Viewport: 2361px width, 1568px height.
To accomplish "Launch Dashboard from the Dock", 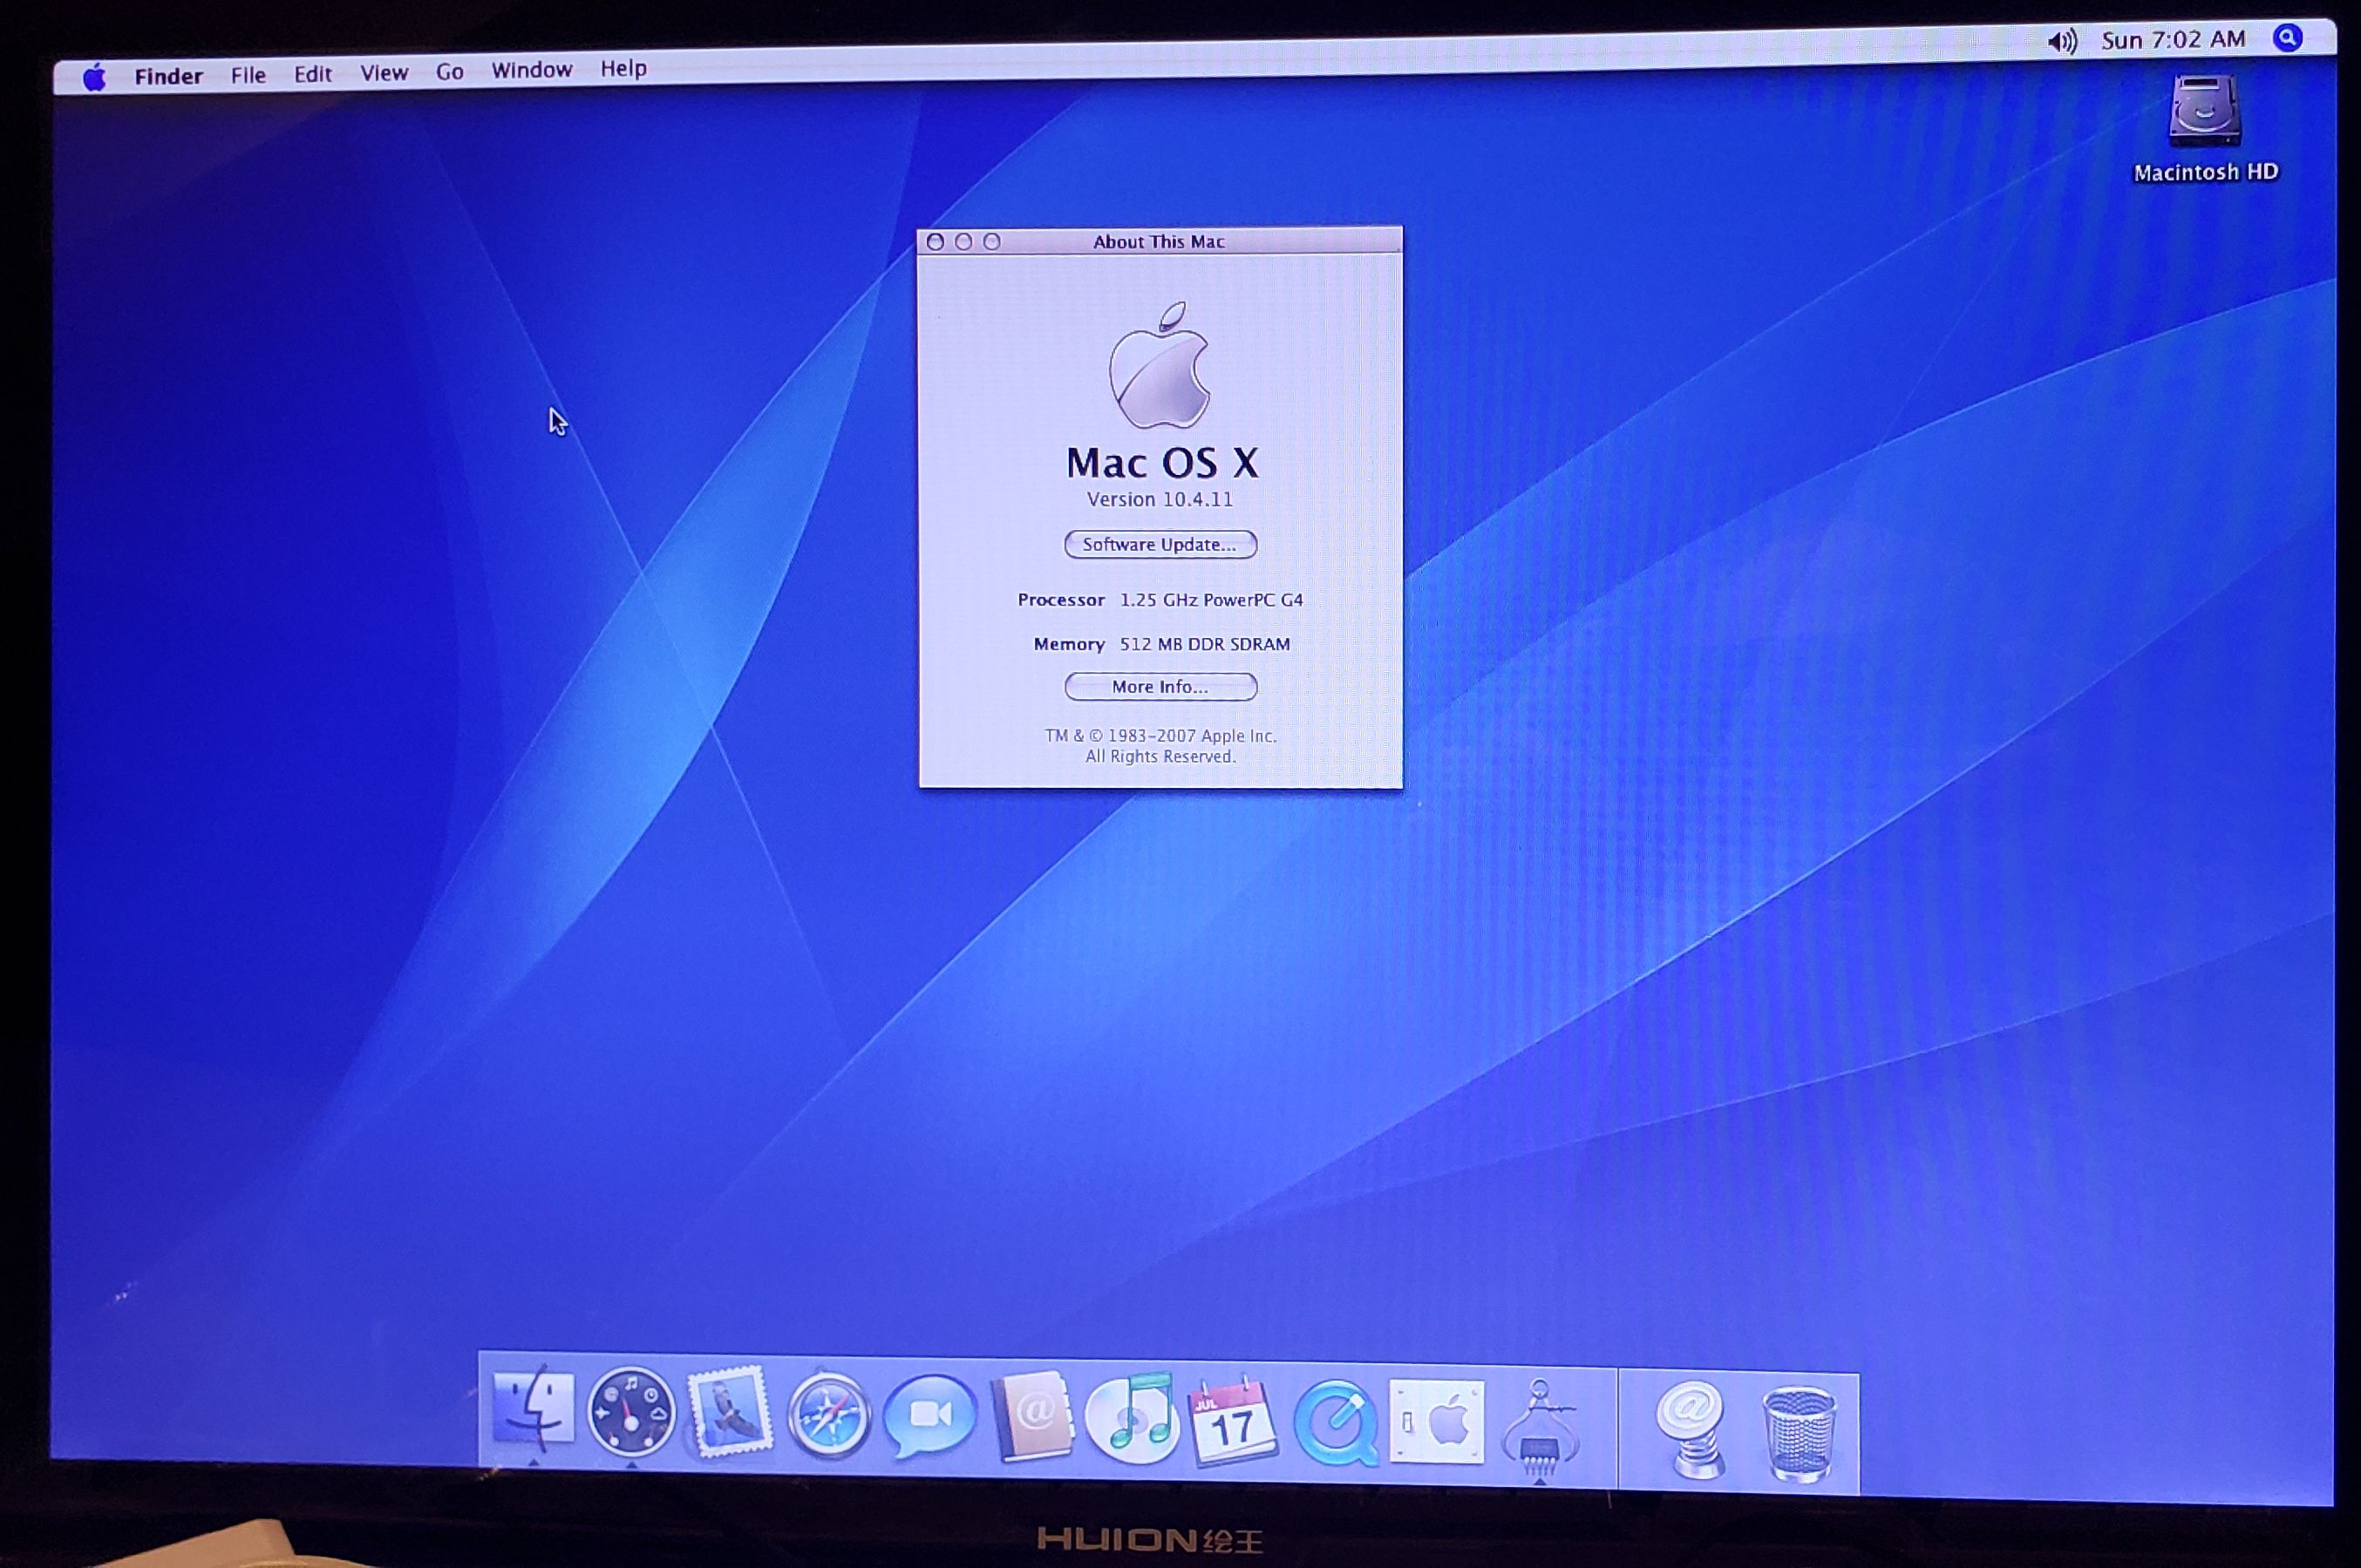I will (631, 1413).
